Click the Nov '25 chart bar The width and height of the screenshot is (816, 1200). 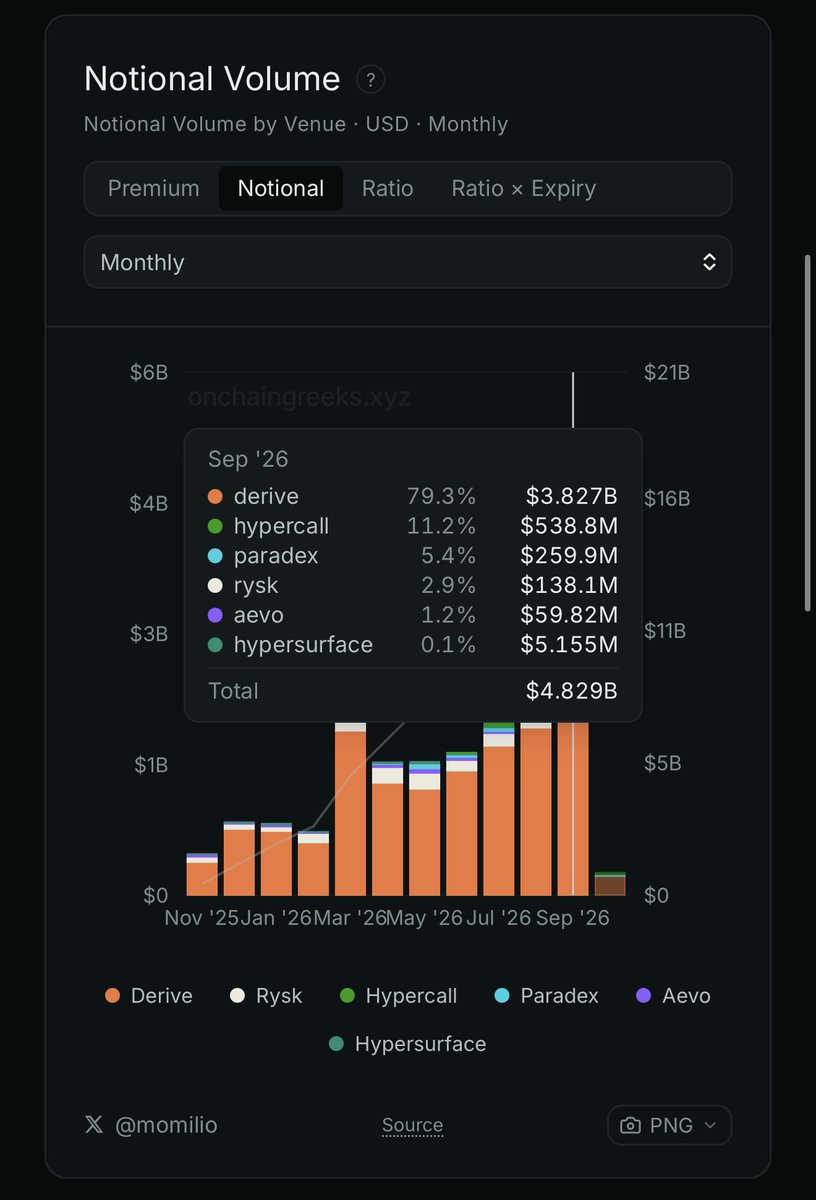click(x=202, y=874)
